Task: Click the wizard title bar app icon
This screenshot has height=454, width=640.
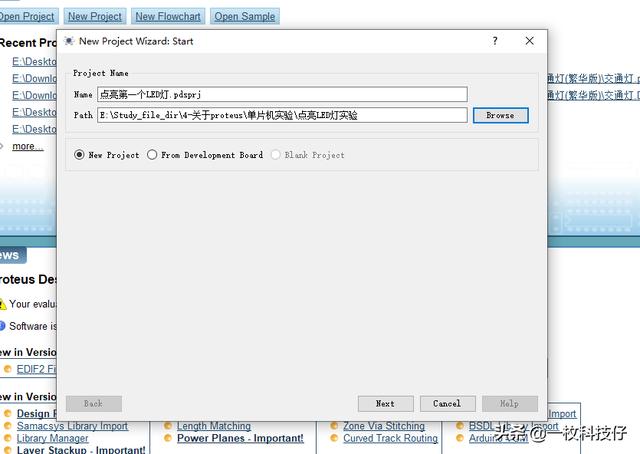Action: pyautogui.click(x=69, y=41)
